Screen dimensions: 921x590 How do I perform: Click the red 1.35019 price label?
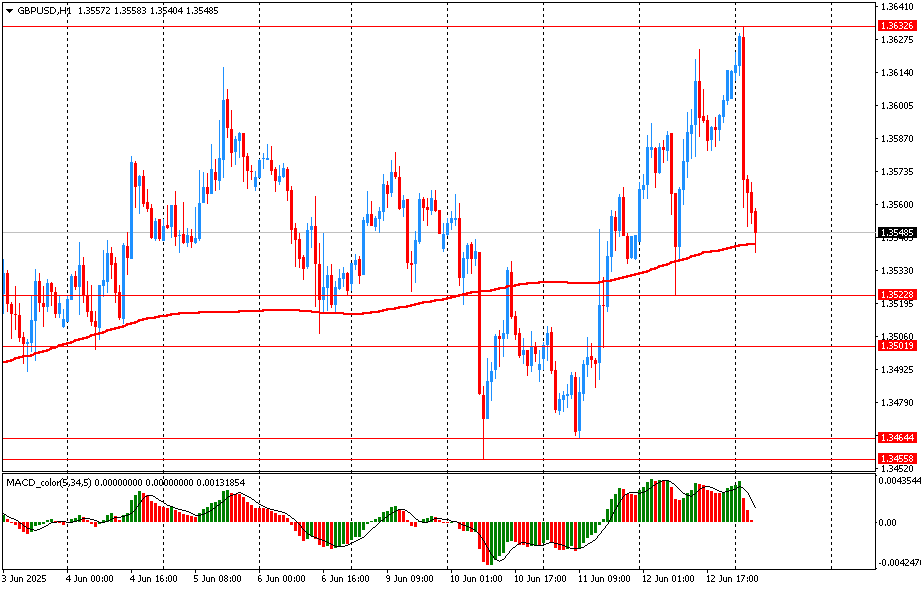pyautogui.click(x=895, y=346)
